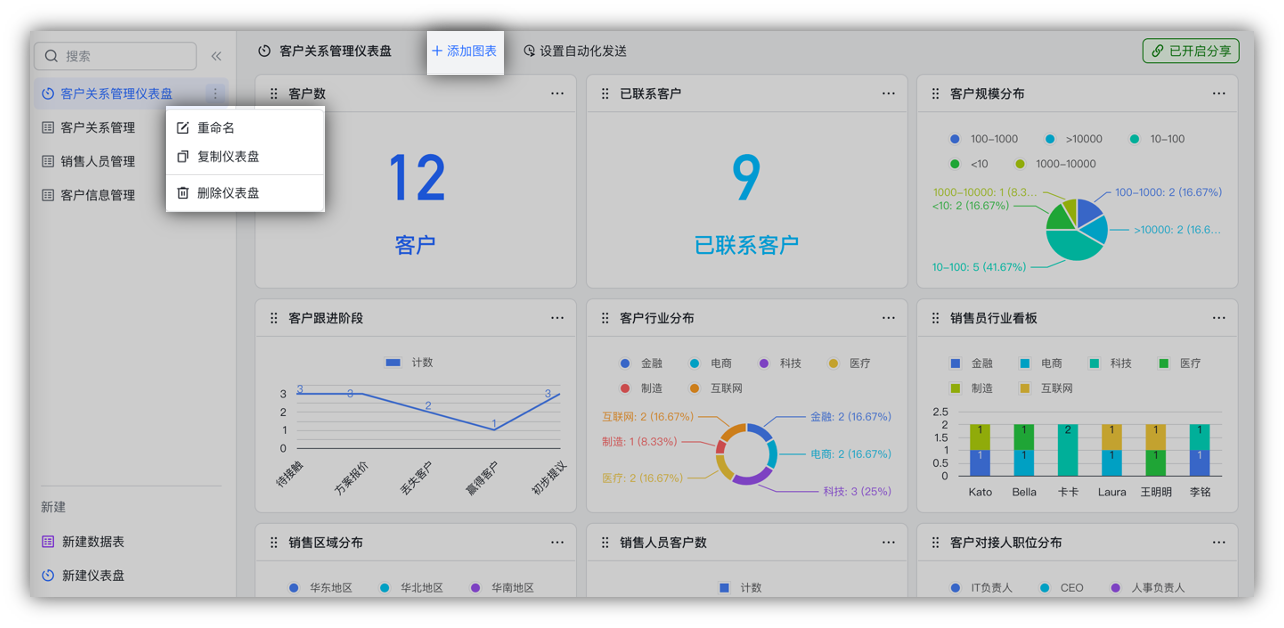Click the 卡卡 bar in 销售员行业看板

tap(1068, 450)
